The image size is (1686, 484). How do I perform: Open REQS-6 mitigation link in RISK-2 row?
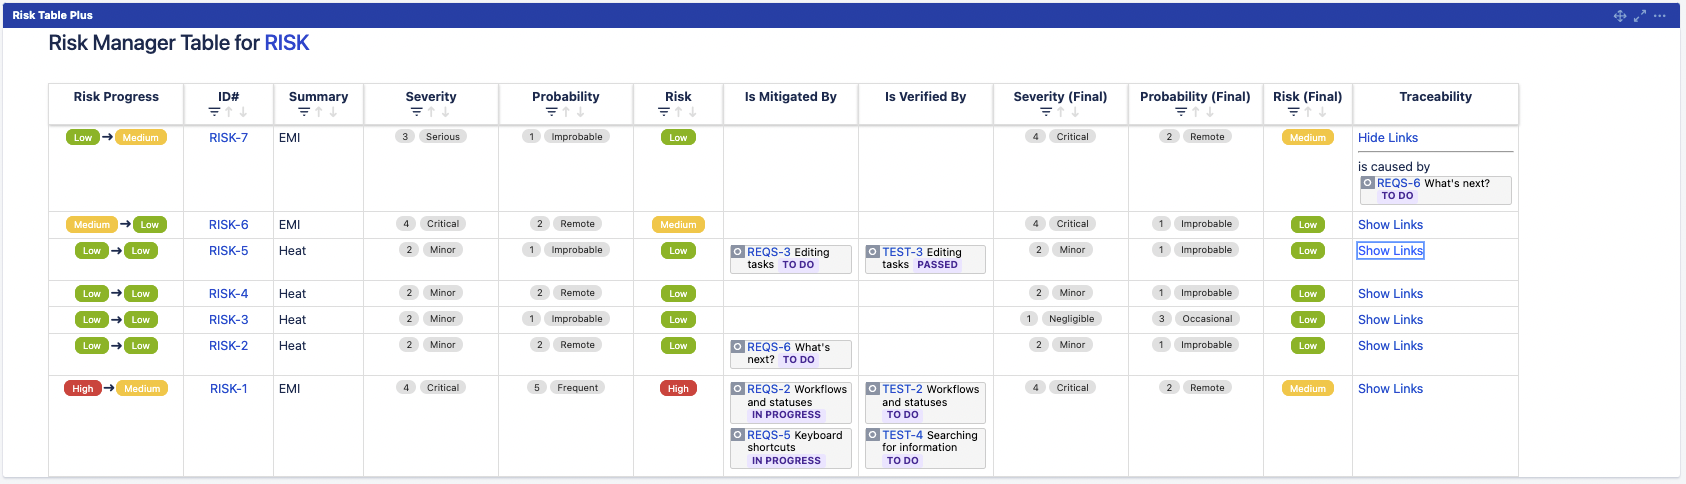tap(769, 347)
